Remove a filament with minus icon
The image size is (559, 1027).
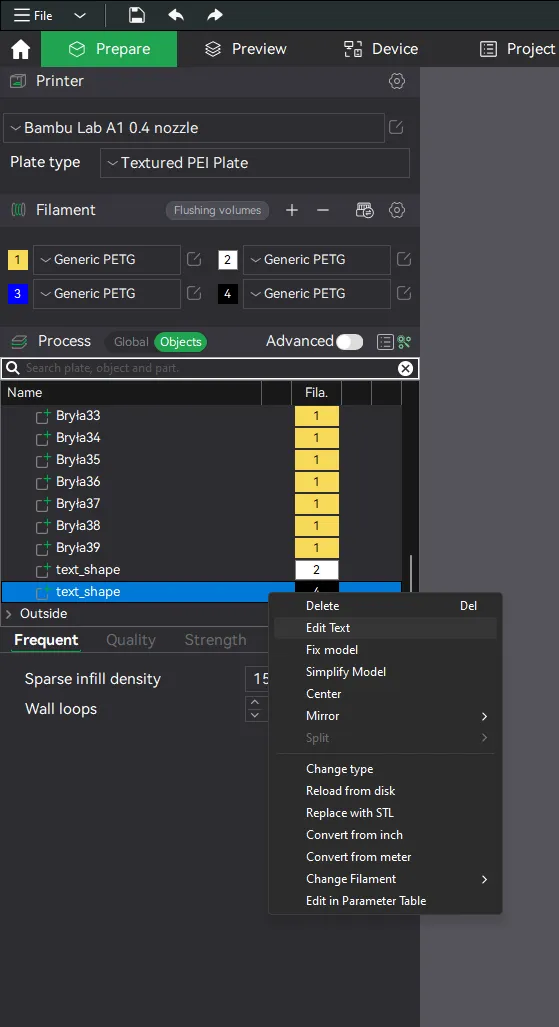[322, 210]
